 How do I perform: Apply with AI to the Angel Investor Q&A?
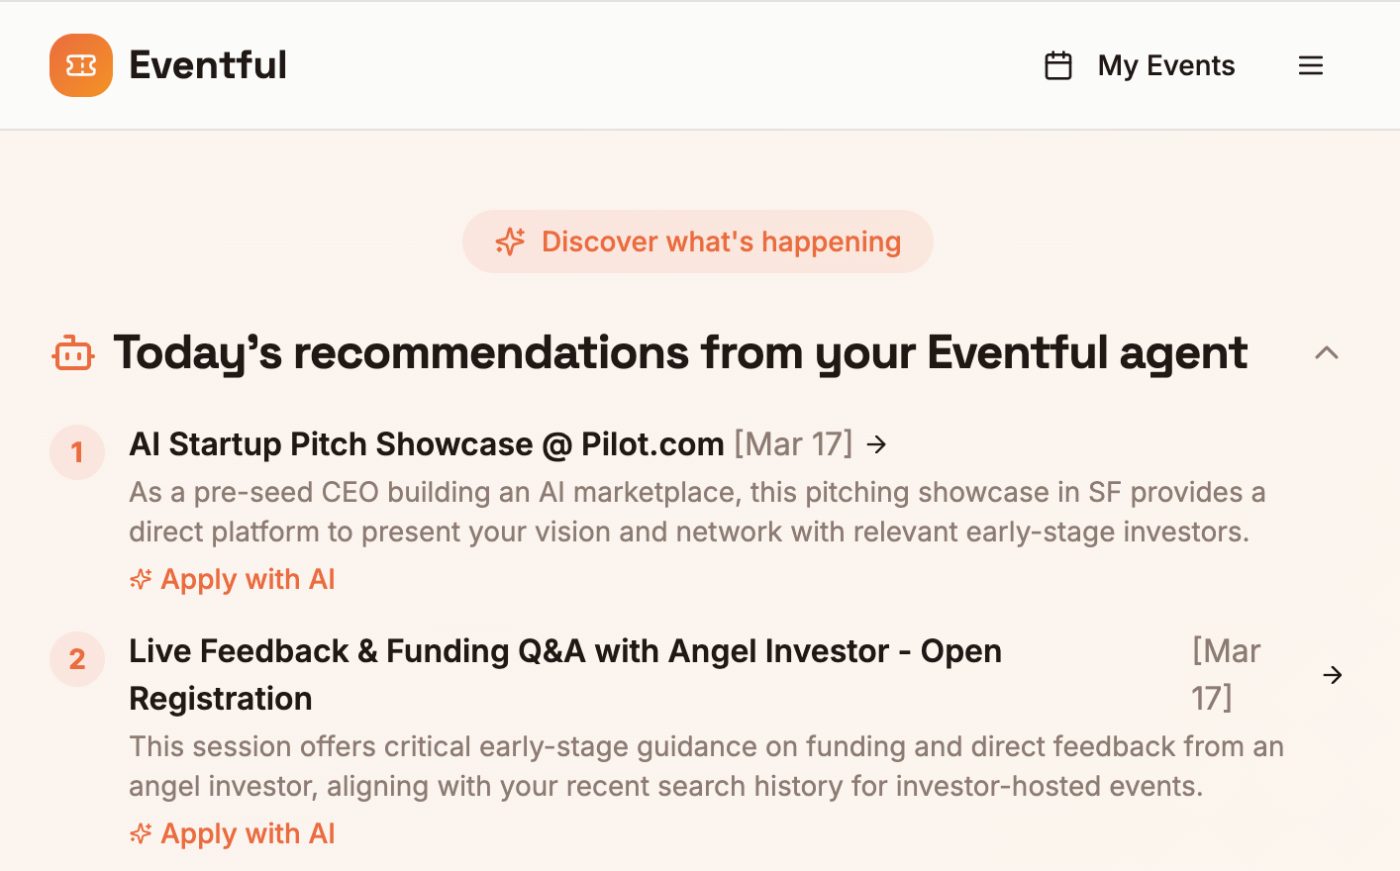(247, 834)
